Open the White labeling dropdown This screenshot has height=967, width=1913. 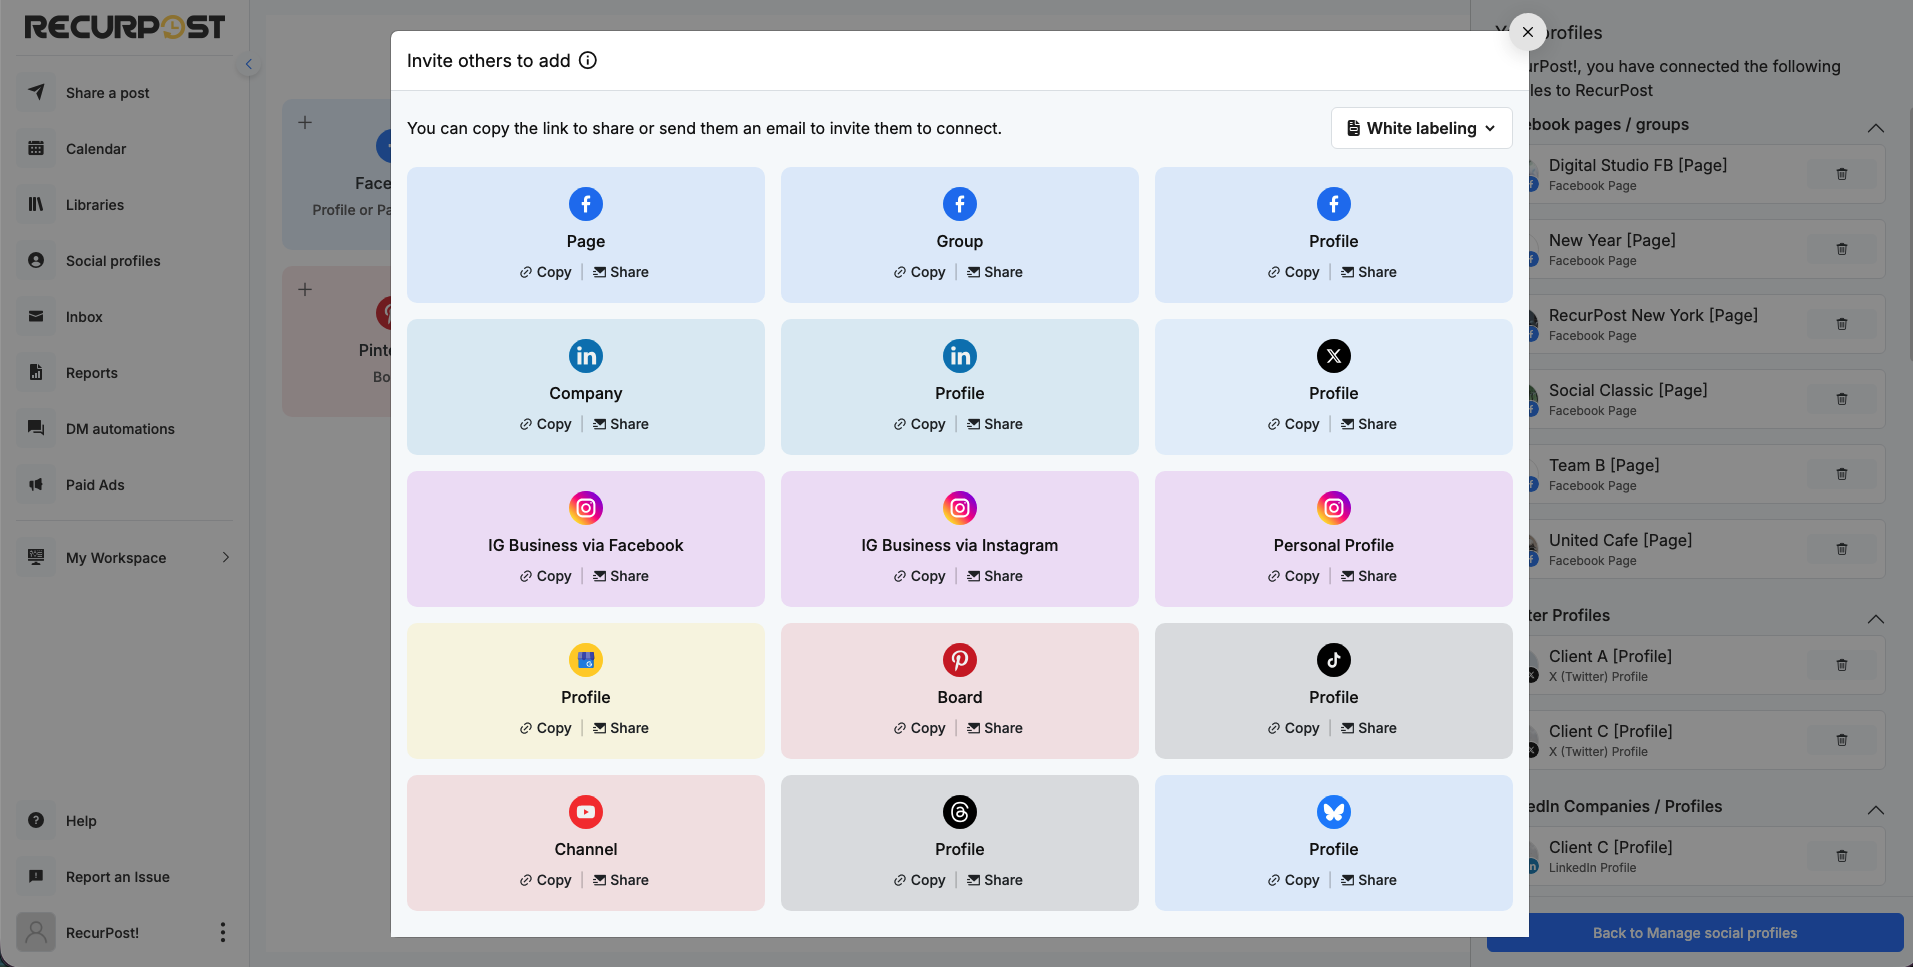[1421, 128]
